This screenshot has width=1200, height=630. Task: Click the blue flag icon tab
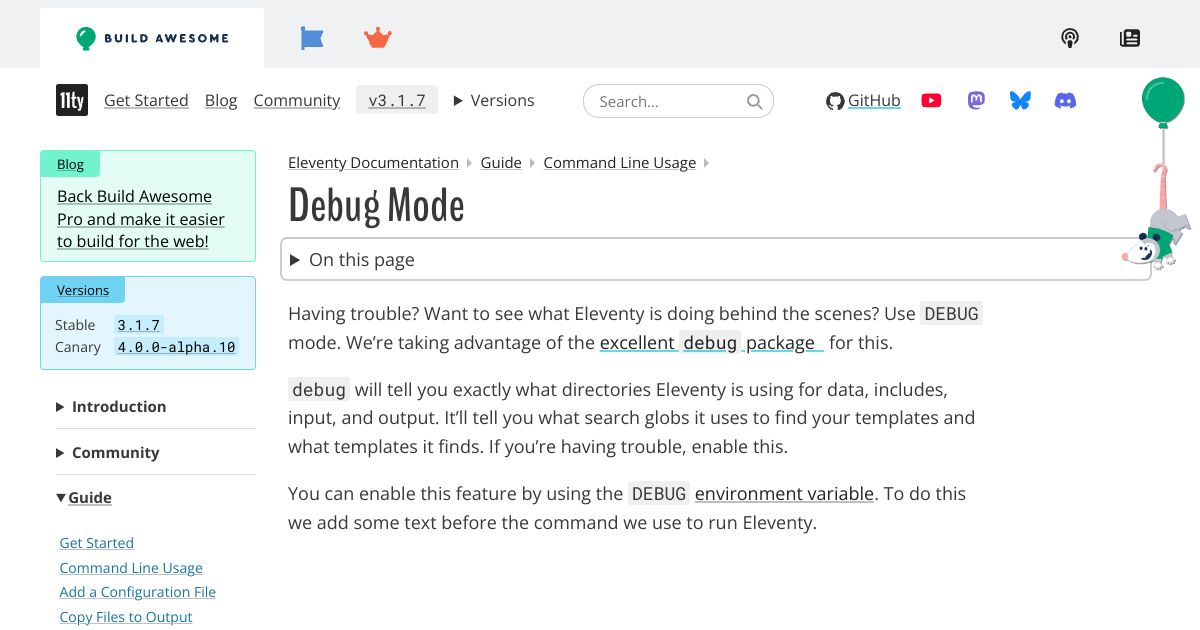tap(312, 38)
